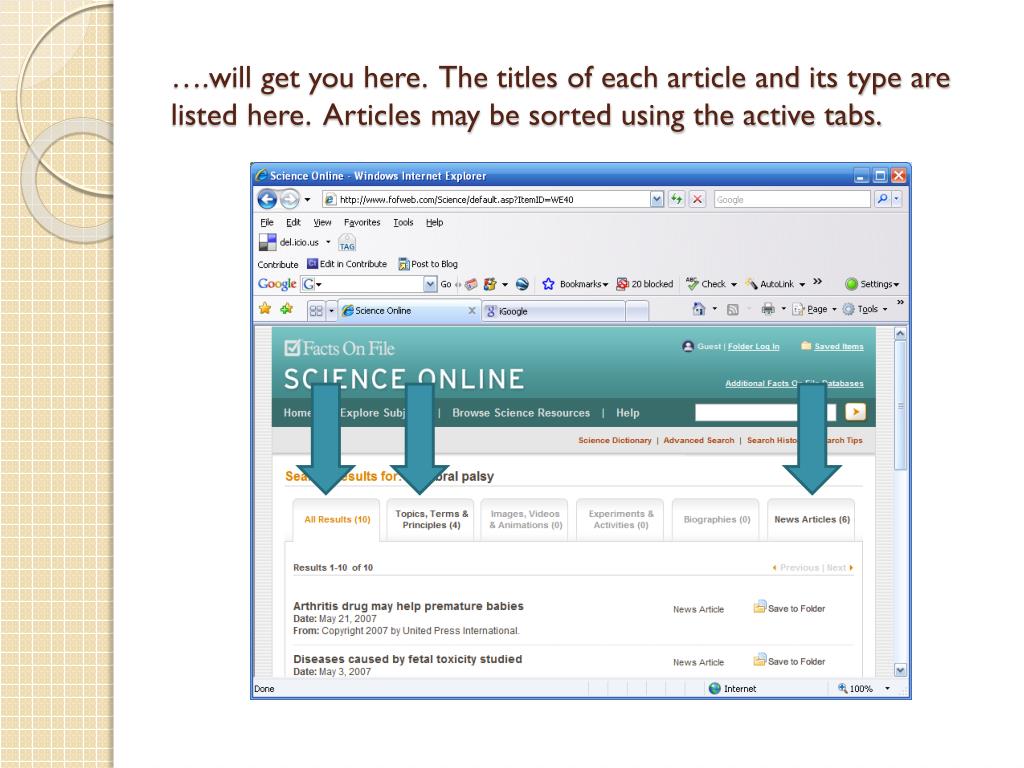Expand the del.icio.us dropdown arrow
Image resolution: width=1024 pixels, height=768 pixels.
pos(328,242)
